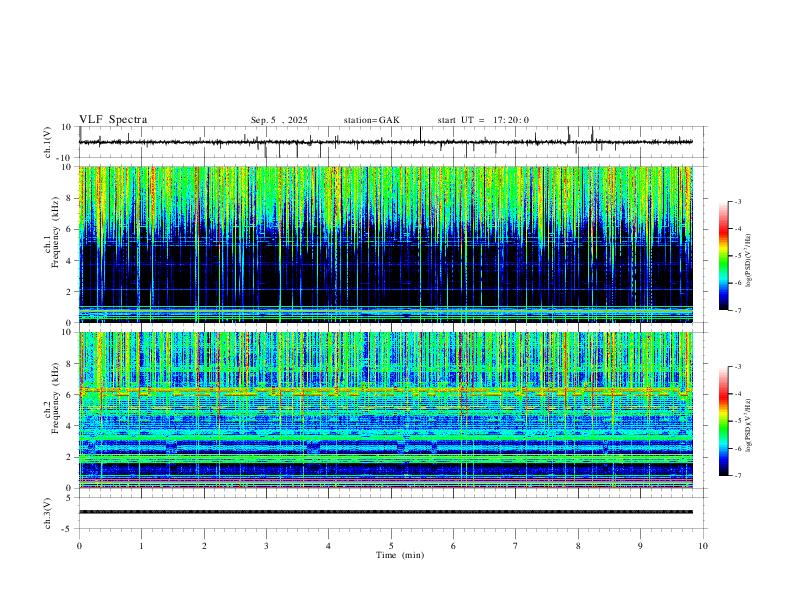Click the "5" tick on time axis
The width and height of the screenshot is (792, 612).
click(x=391, y=546)
